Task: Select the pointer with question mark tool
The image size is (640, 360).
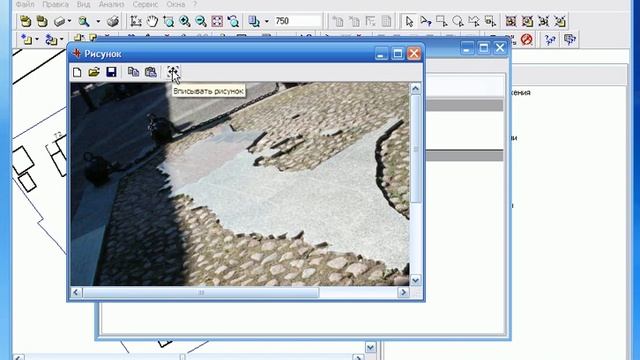Action: (x=425, y=21)
